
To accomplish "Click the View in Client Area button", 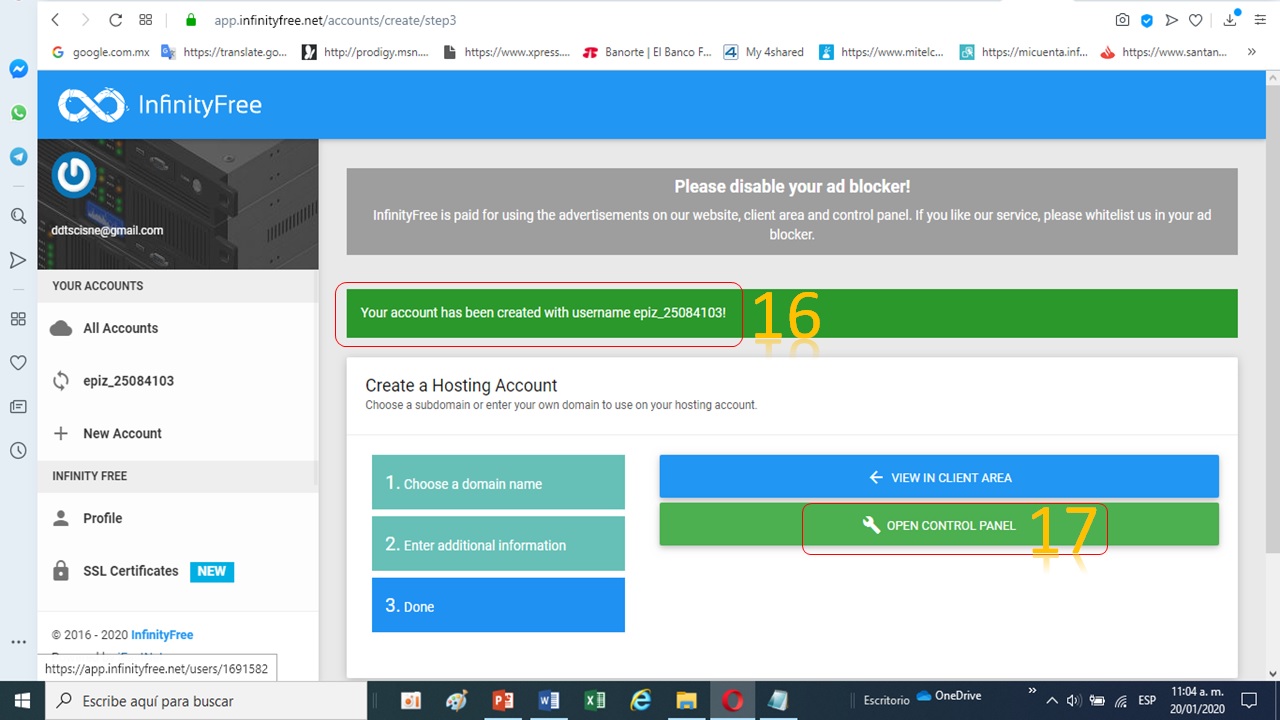I will point(938,477).
